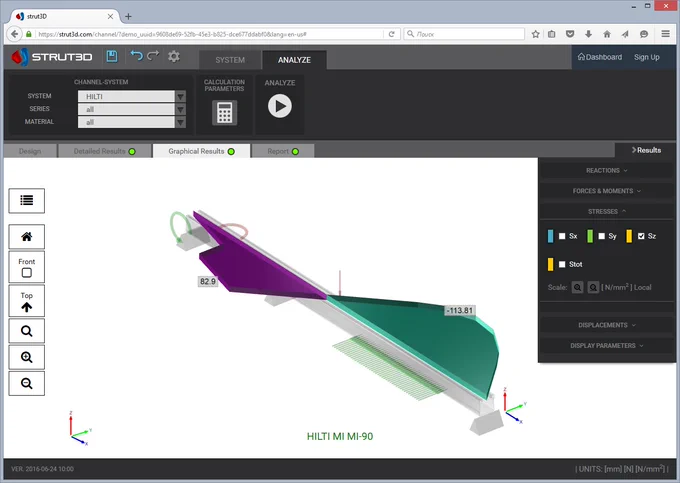Open the Detailed Results tab
The image size is (680, 483).
coord(105,151)
